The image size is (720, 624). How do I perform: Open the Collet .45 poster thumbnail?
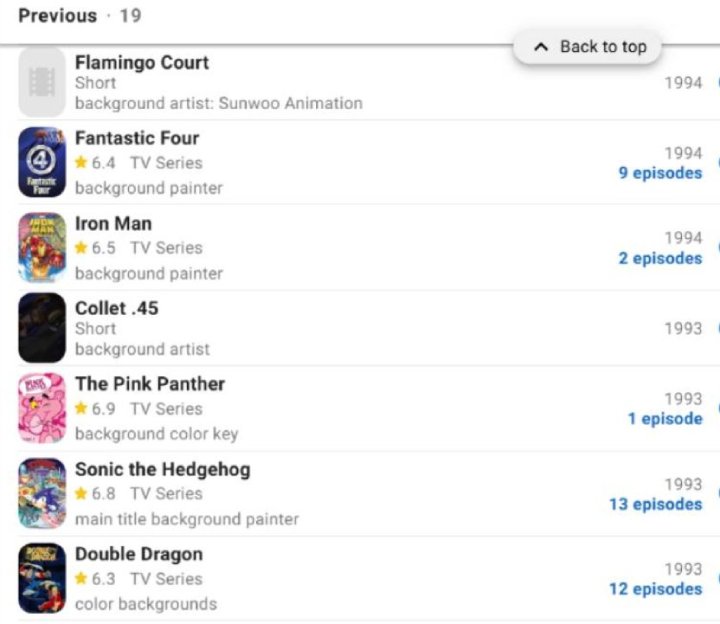coord(42,328)
